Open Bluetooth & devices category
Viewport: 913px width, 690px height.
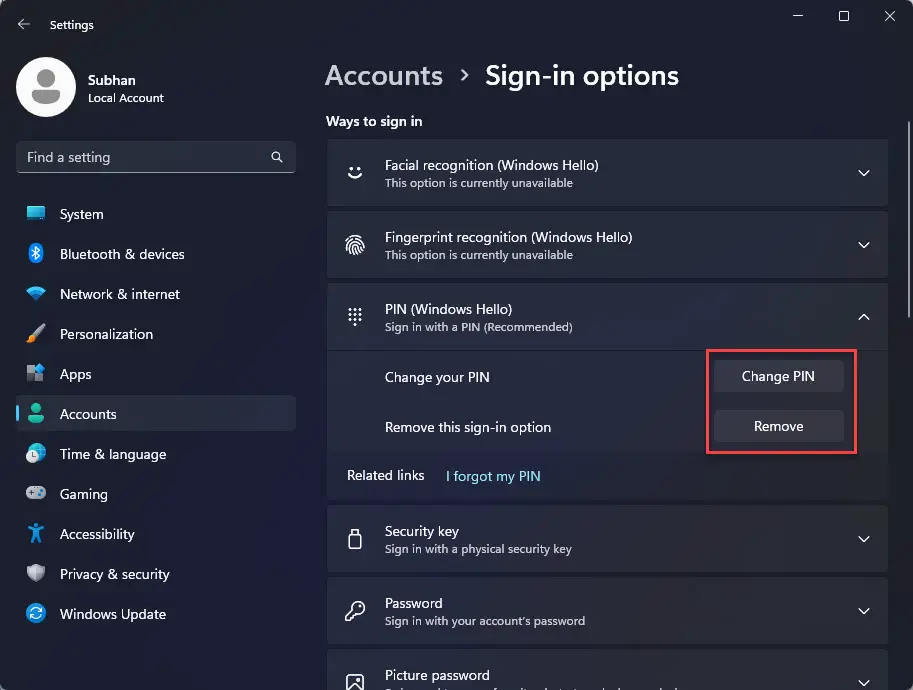(156, 254)
